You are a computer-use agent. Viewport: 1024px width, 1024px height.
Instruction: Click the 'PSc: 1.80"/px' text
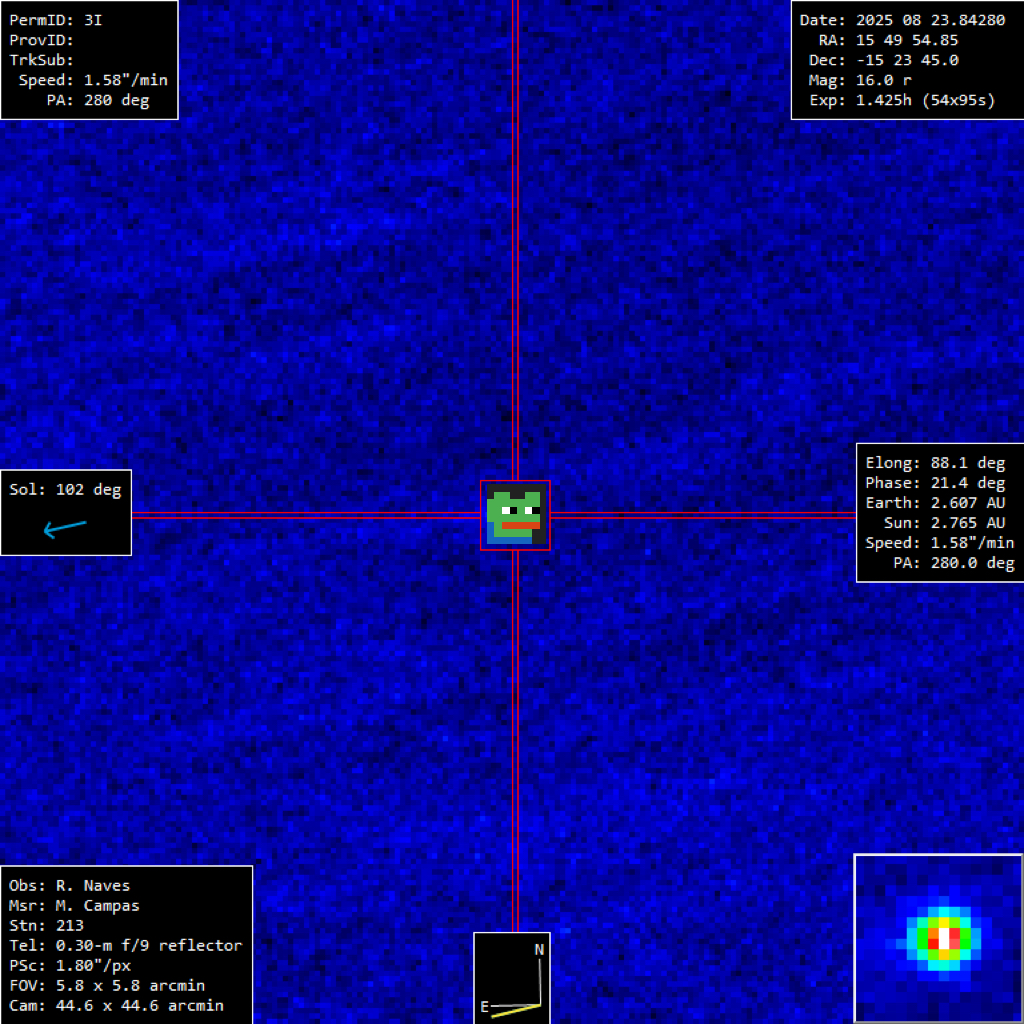[x=70, y=966]
